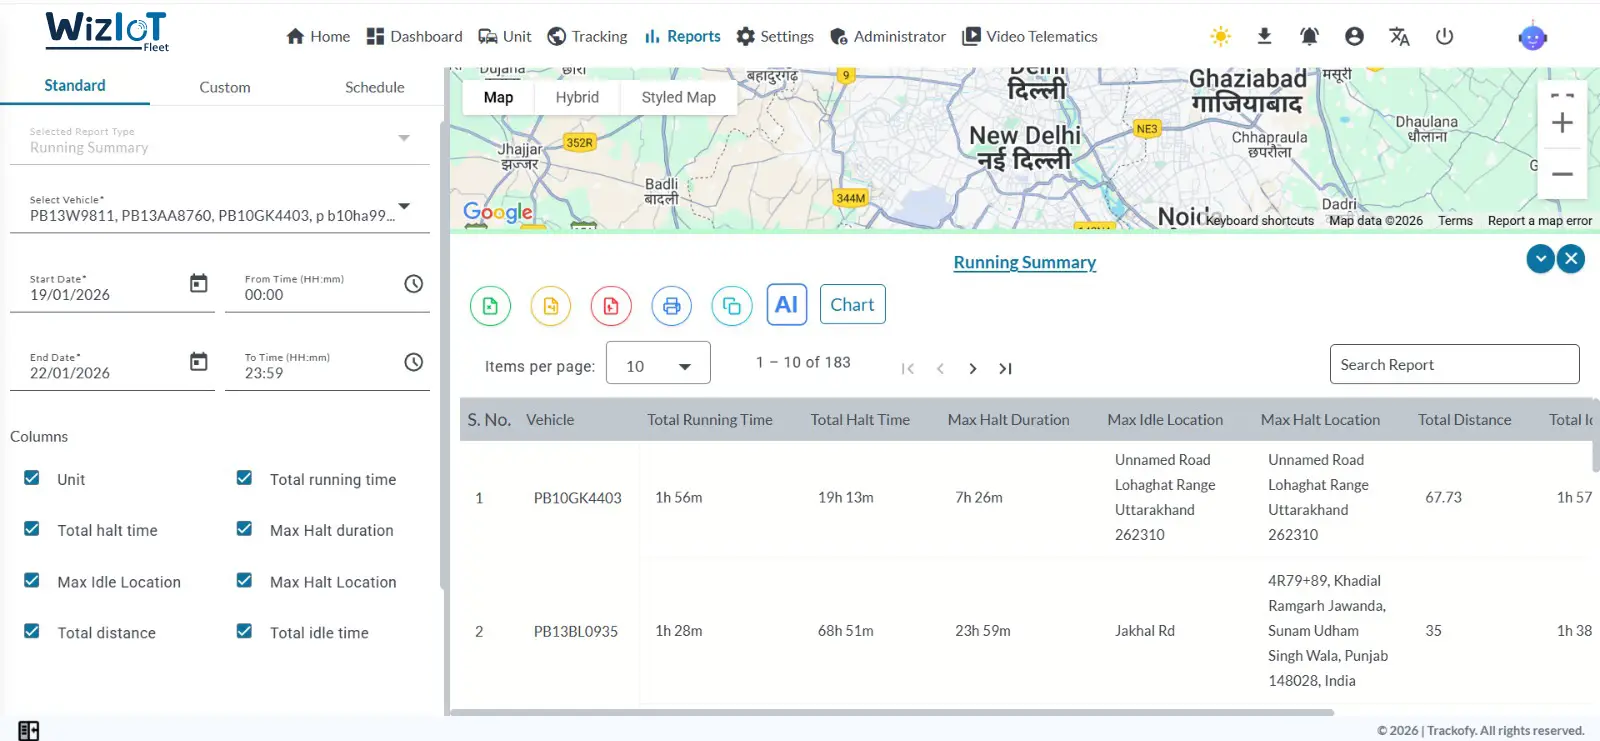
Task: Go to the last report page
Action: [1005, 369]
